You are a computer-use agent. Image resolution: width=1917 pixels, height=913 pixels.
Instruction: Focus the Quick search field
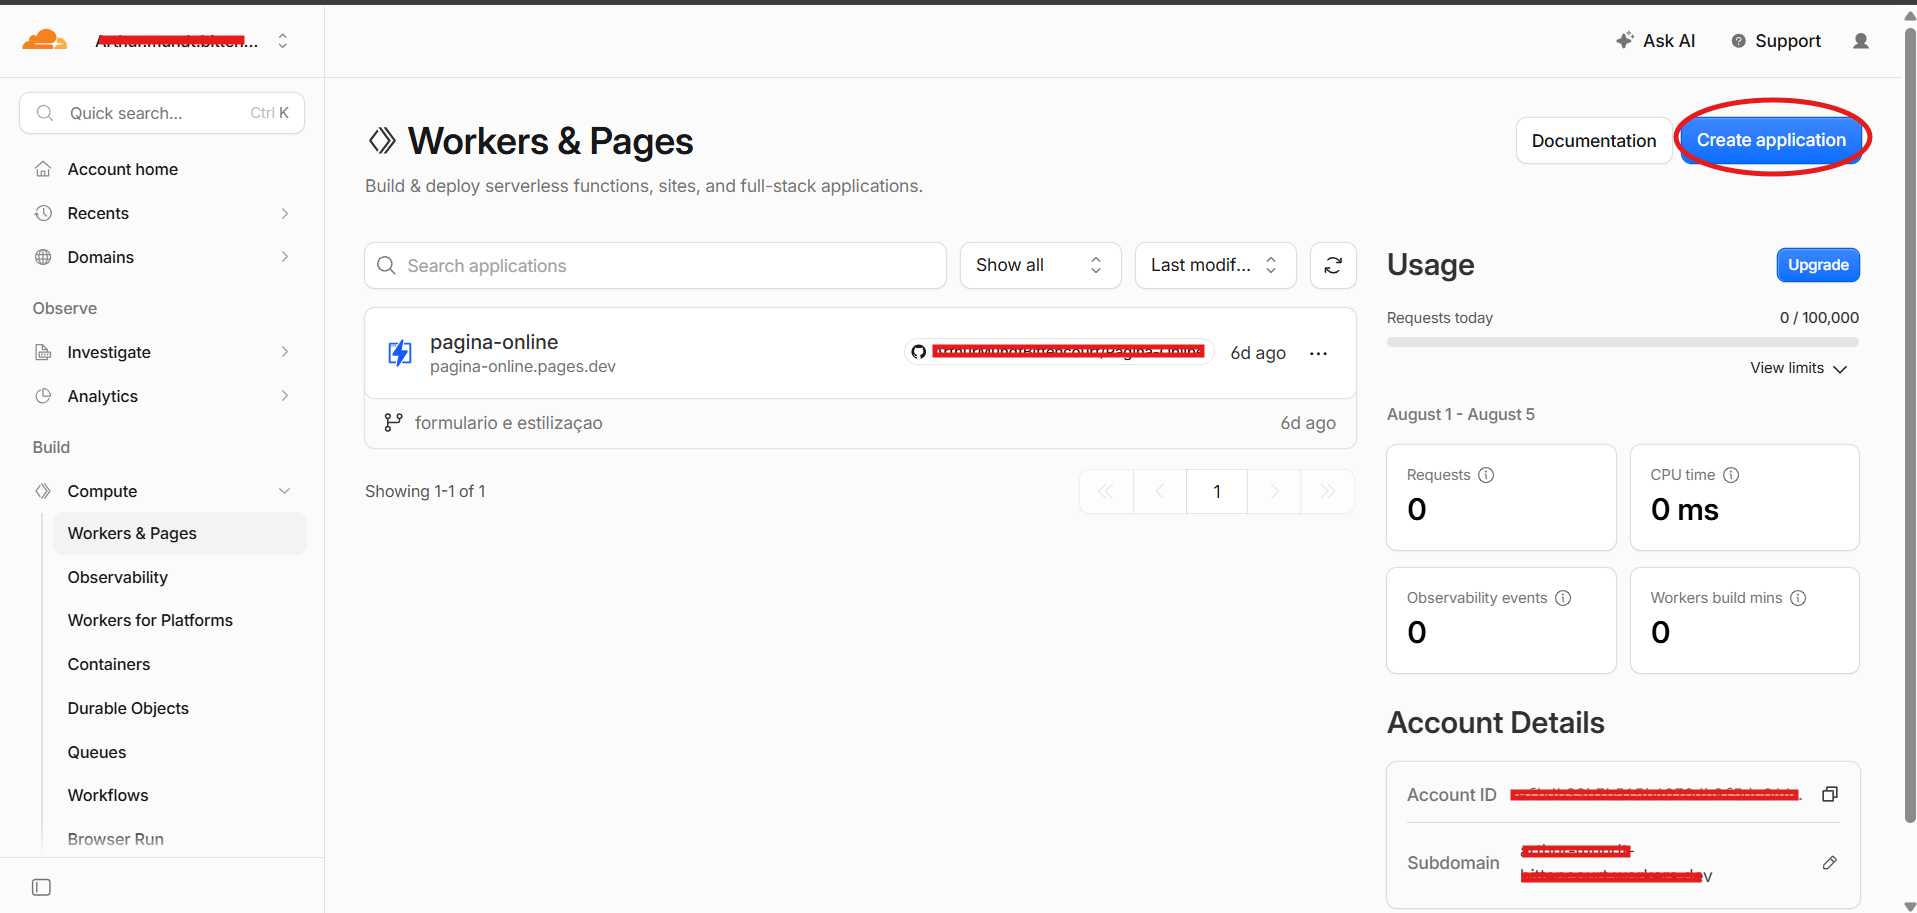pyautogui.click(x=162, y=113)
